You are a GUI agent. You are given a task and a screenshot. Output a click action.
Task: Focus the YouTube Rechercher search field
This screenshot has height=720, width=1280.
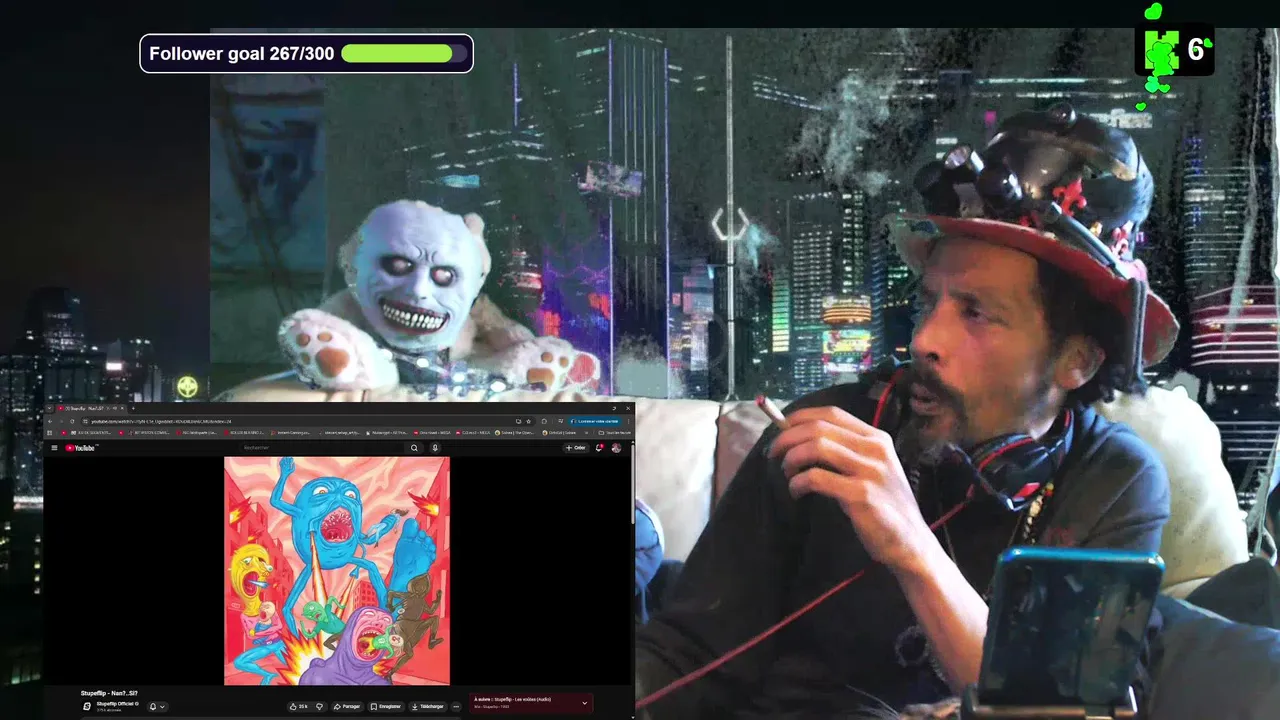point(321,448)
